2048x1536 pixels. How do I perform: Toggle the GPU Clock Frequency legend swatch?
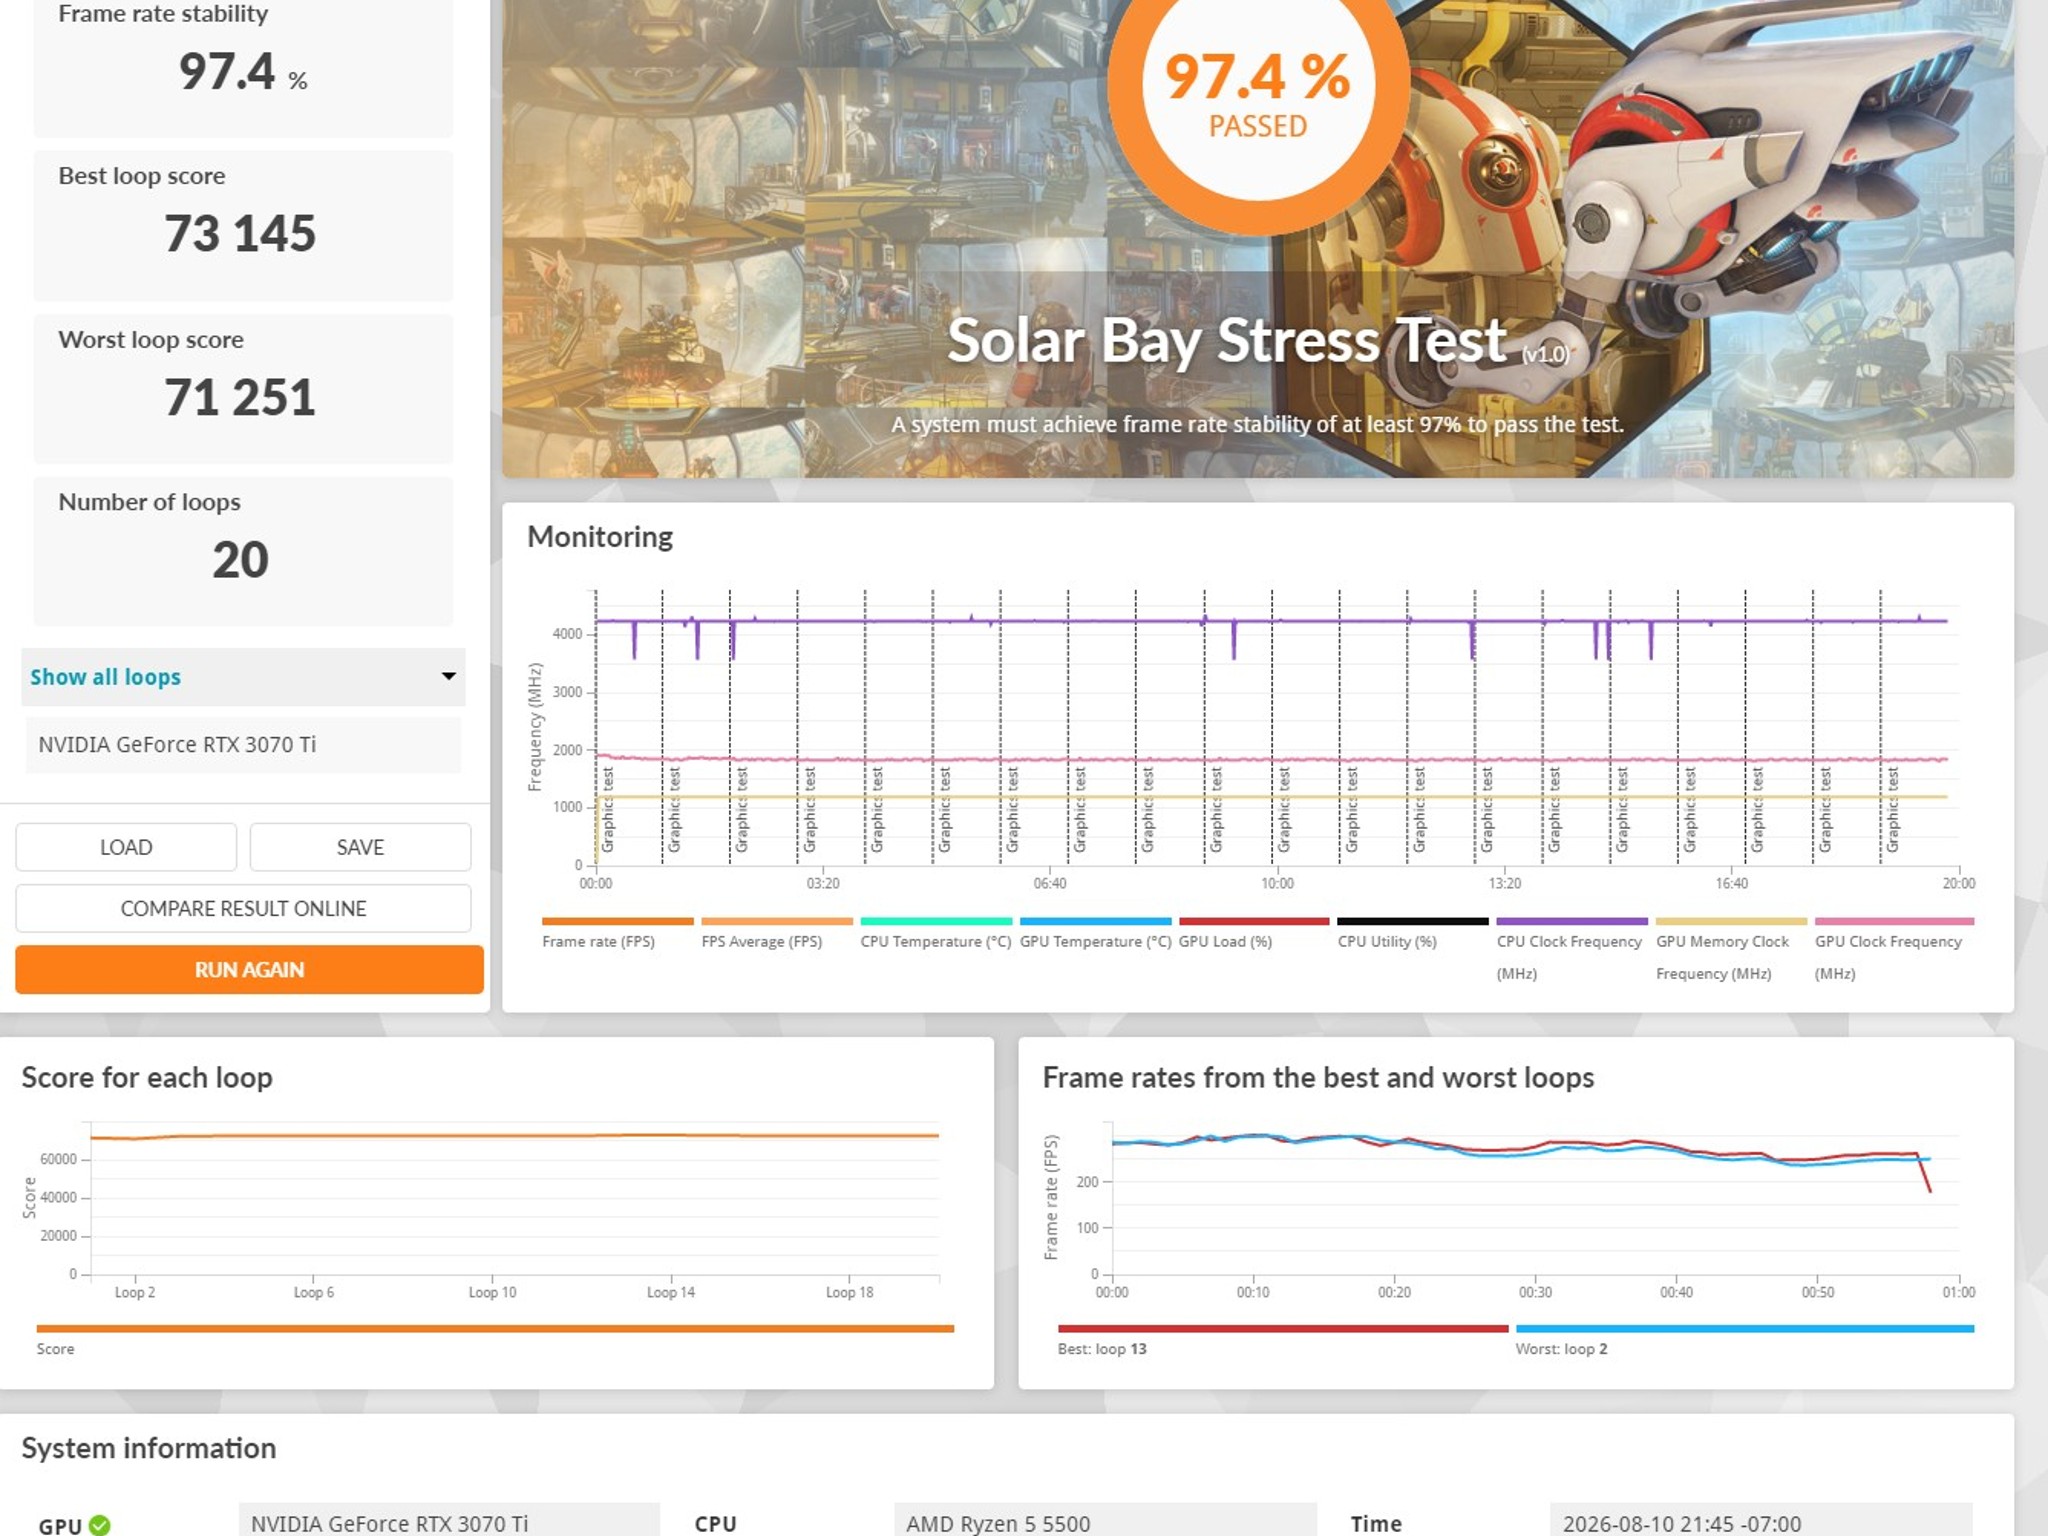(x=1894, y=921)
